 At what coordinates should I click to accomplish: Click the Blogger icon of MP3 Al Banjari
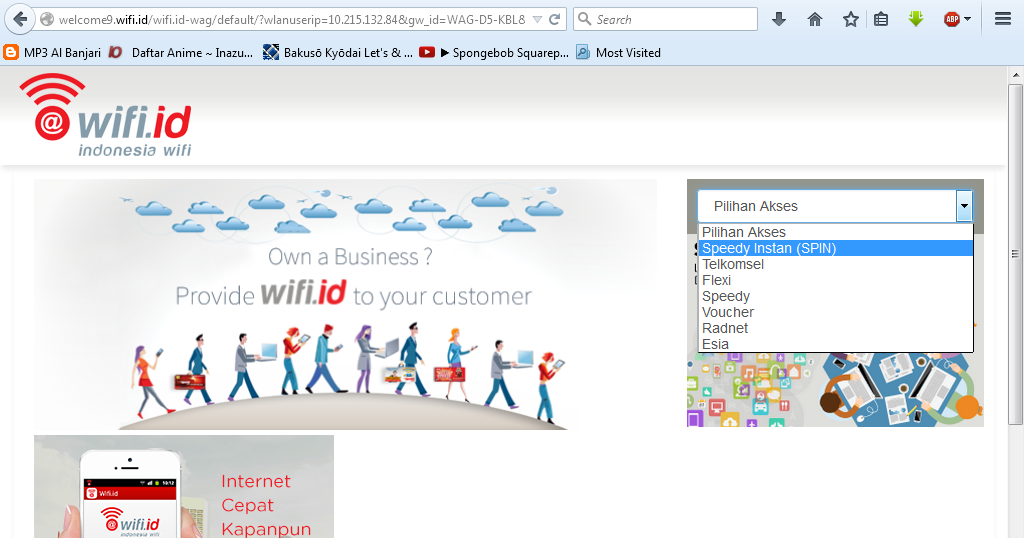(x=11, y=52)
